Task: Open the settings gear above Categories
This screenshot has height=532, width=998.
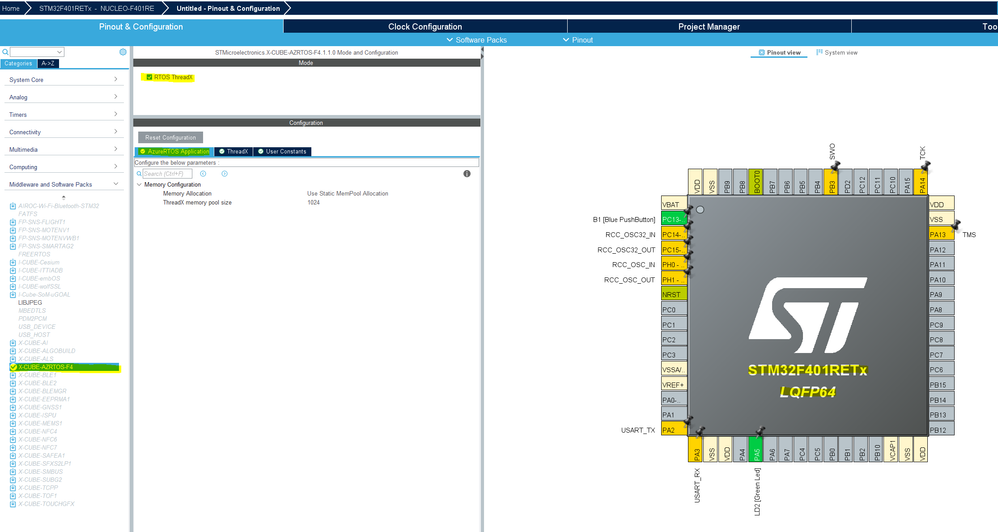Action: [123, 52]
